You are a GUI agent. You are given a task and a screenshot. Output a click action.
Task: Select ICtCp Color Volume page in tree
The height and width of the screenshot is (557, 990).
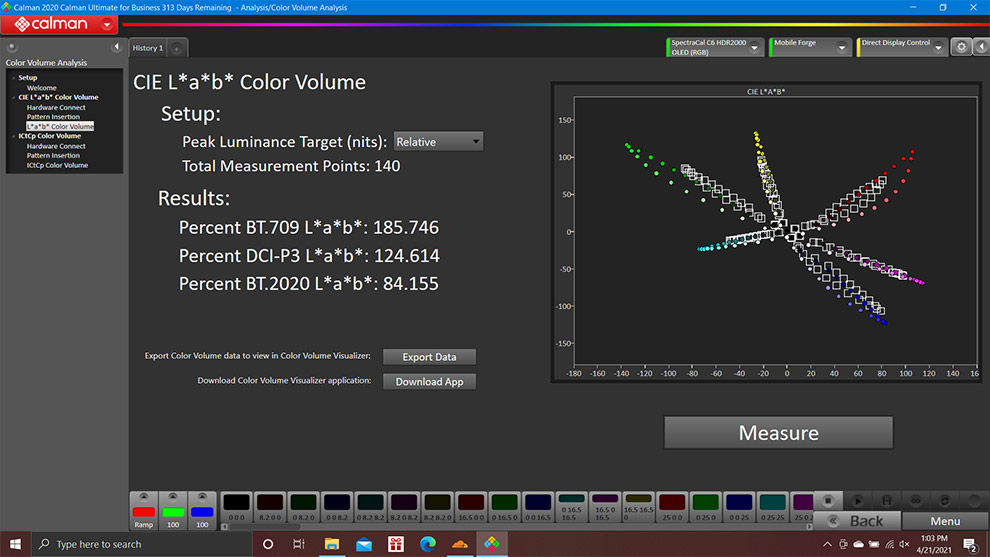[57, 165]
